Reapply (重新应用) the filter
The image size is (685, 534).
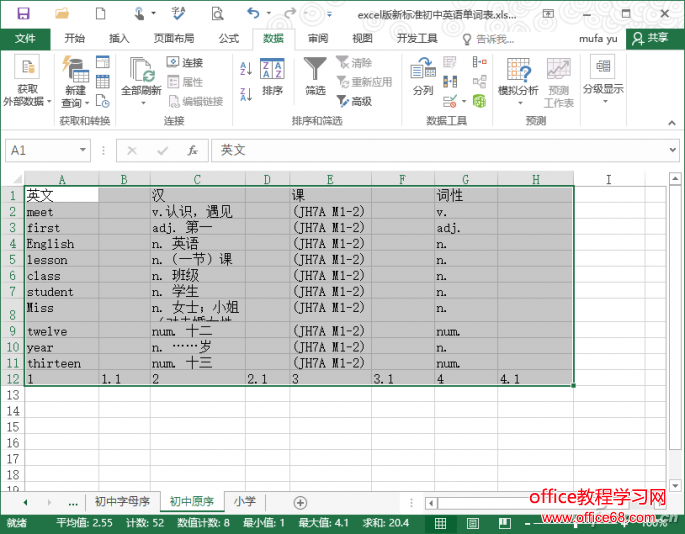(x=364, y=82)
